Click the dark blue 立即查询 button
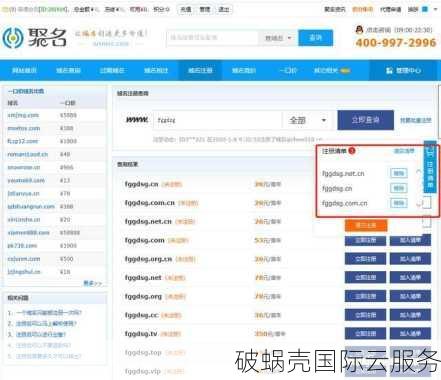441x380 pixels. coord(366,120)
